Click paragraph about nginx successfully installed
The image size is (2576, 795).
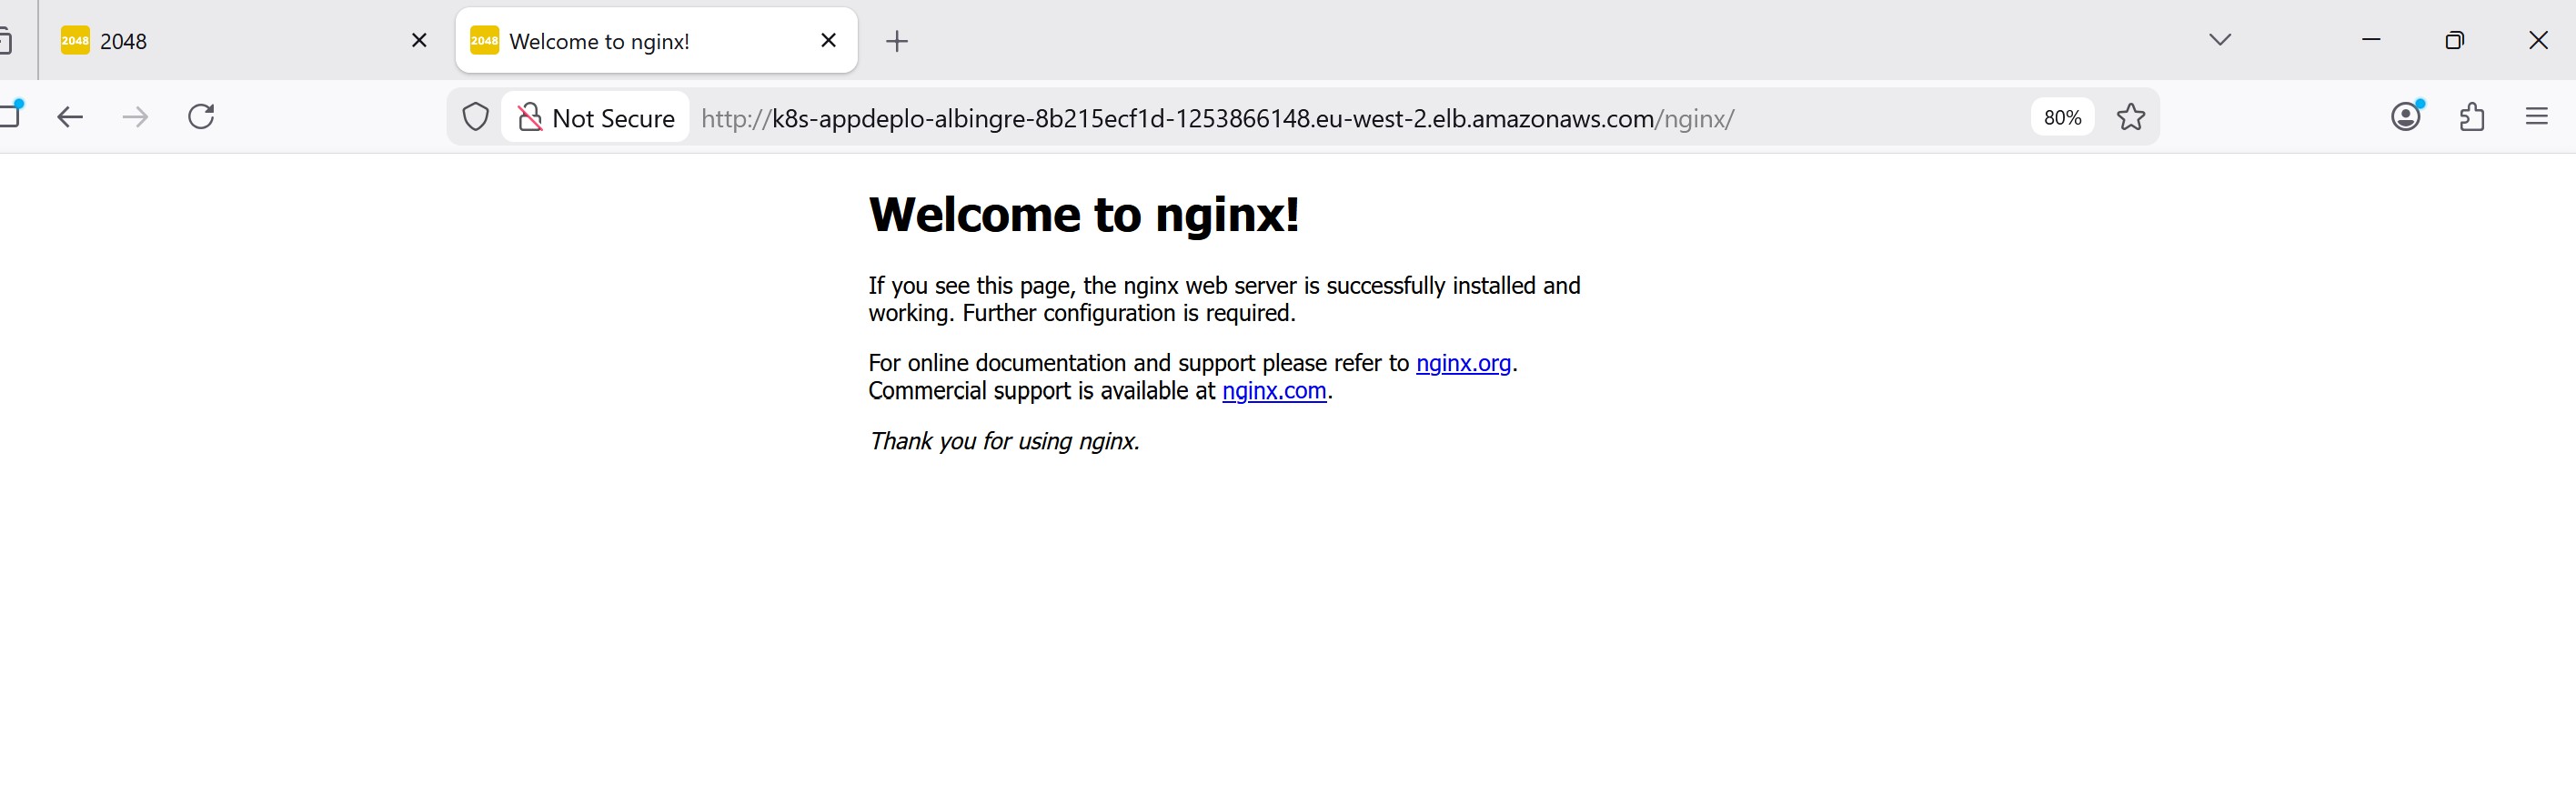tap(1224, 299)
